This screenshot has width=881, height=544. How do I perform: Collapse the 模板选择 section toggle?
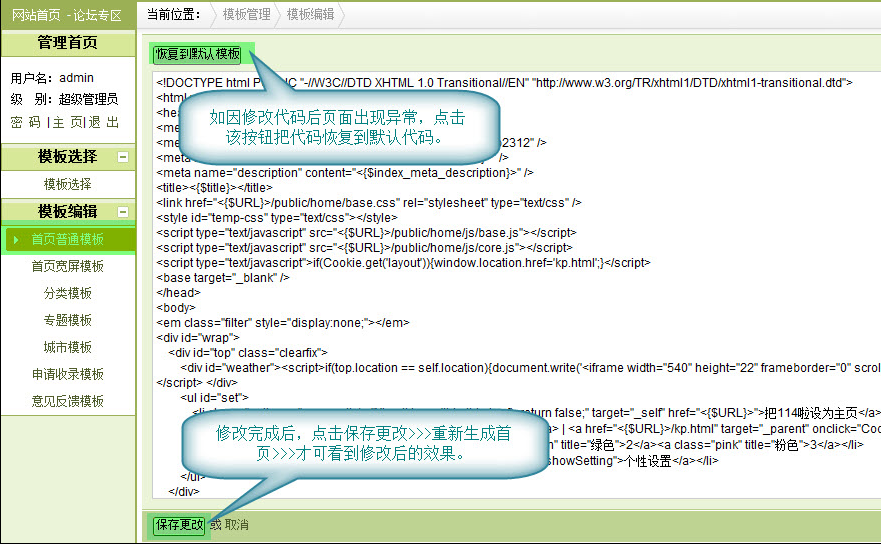tap(123, 157)
